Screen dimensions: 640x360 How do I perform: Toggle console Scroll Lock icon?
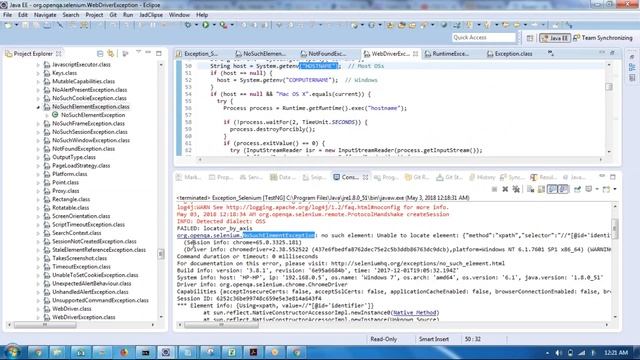pos(541,189)
